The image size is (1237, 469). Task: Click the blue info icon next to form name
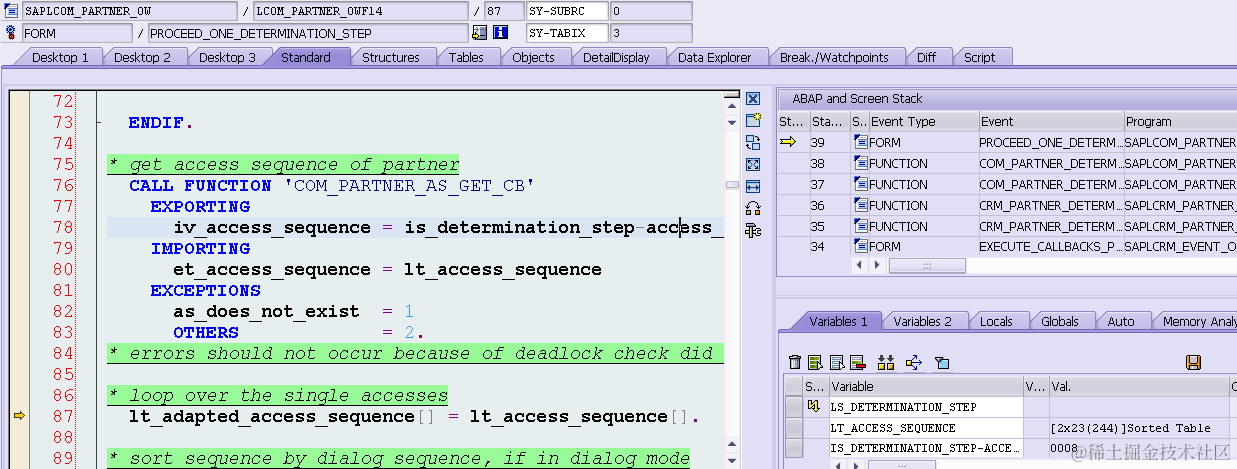[x=500, y=33]
